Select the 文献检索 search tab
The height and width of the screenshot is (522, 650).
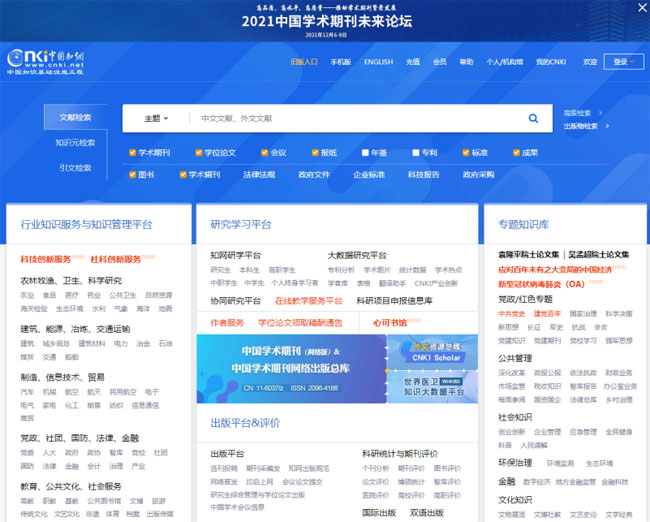75,117
